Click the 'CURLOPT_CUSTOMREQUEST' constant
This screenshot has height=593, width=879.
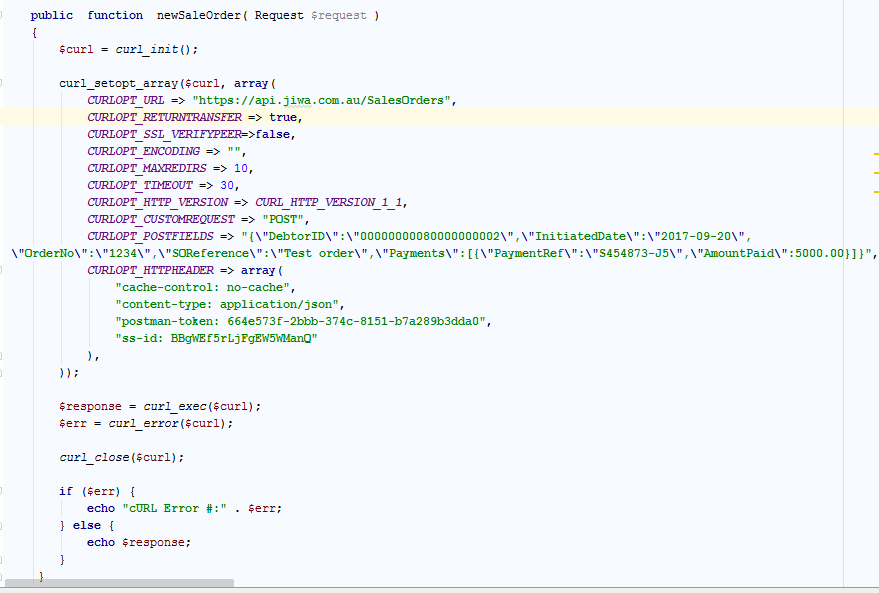[x=160, y=219]
